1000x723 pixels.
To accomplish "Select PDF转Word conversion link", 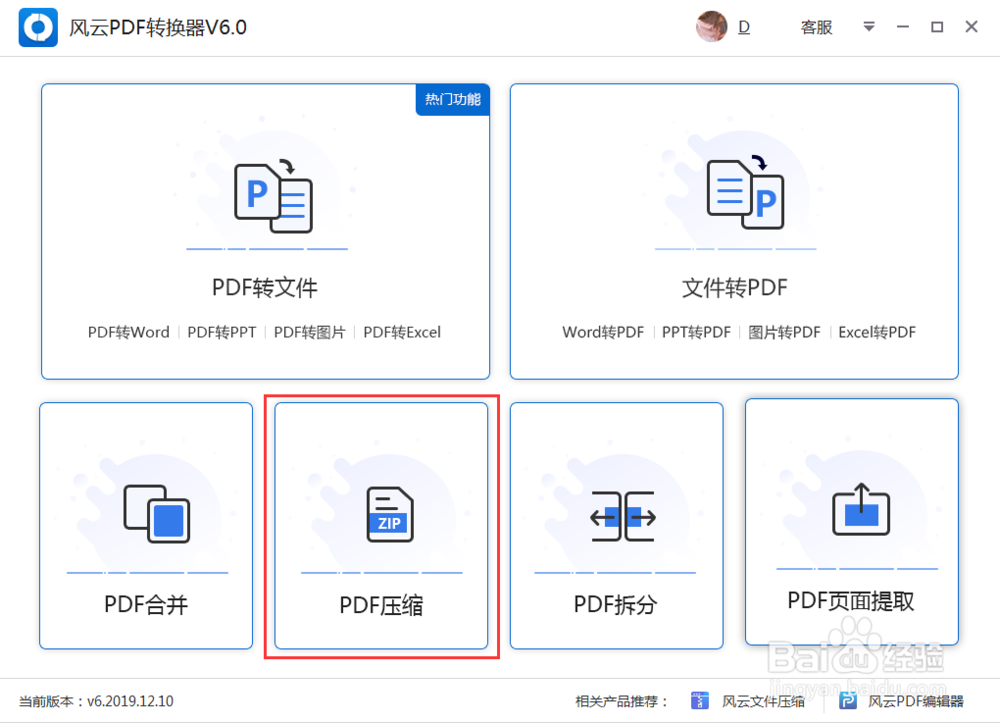I will [128, 332].
